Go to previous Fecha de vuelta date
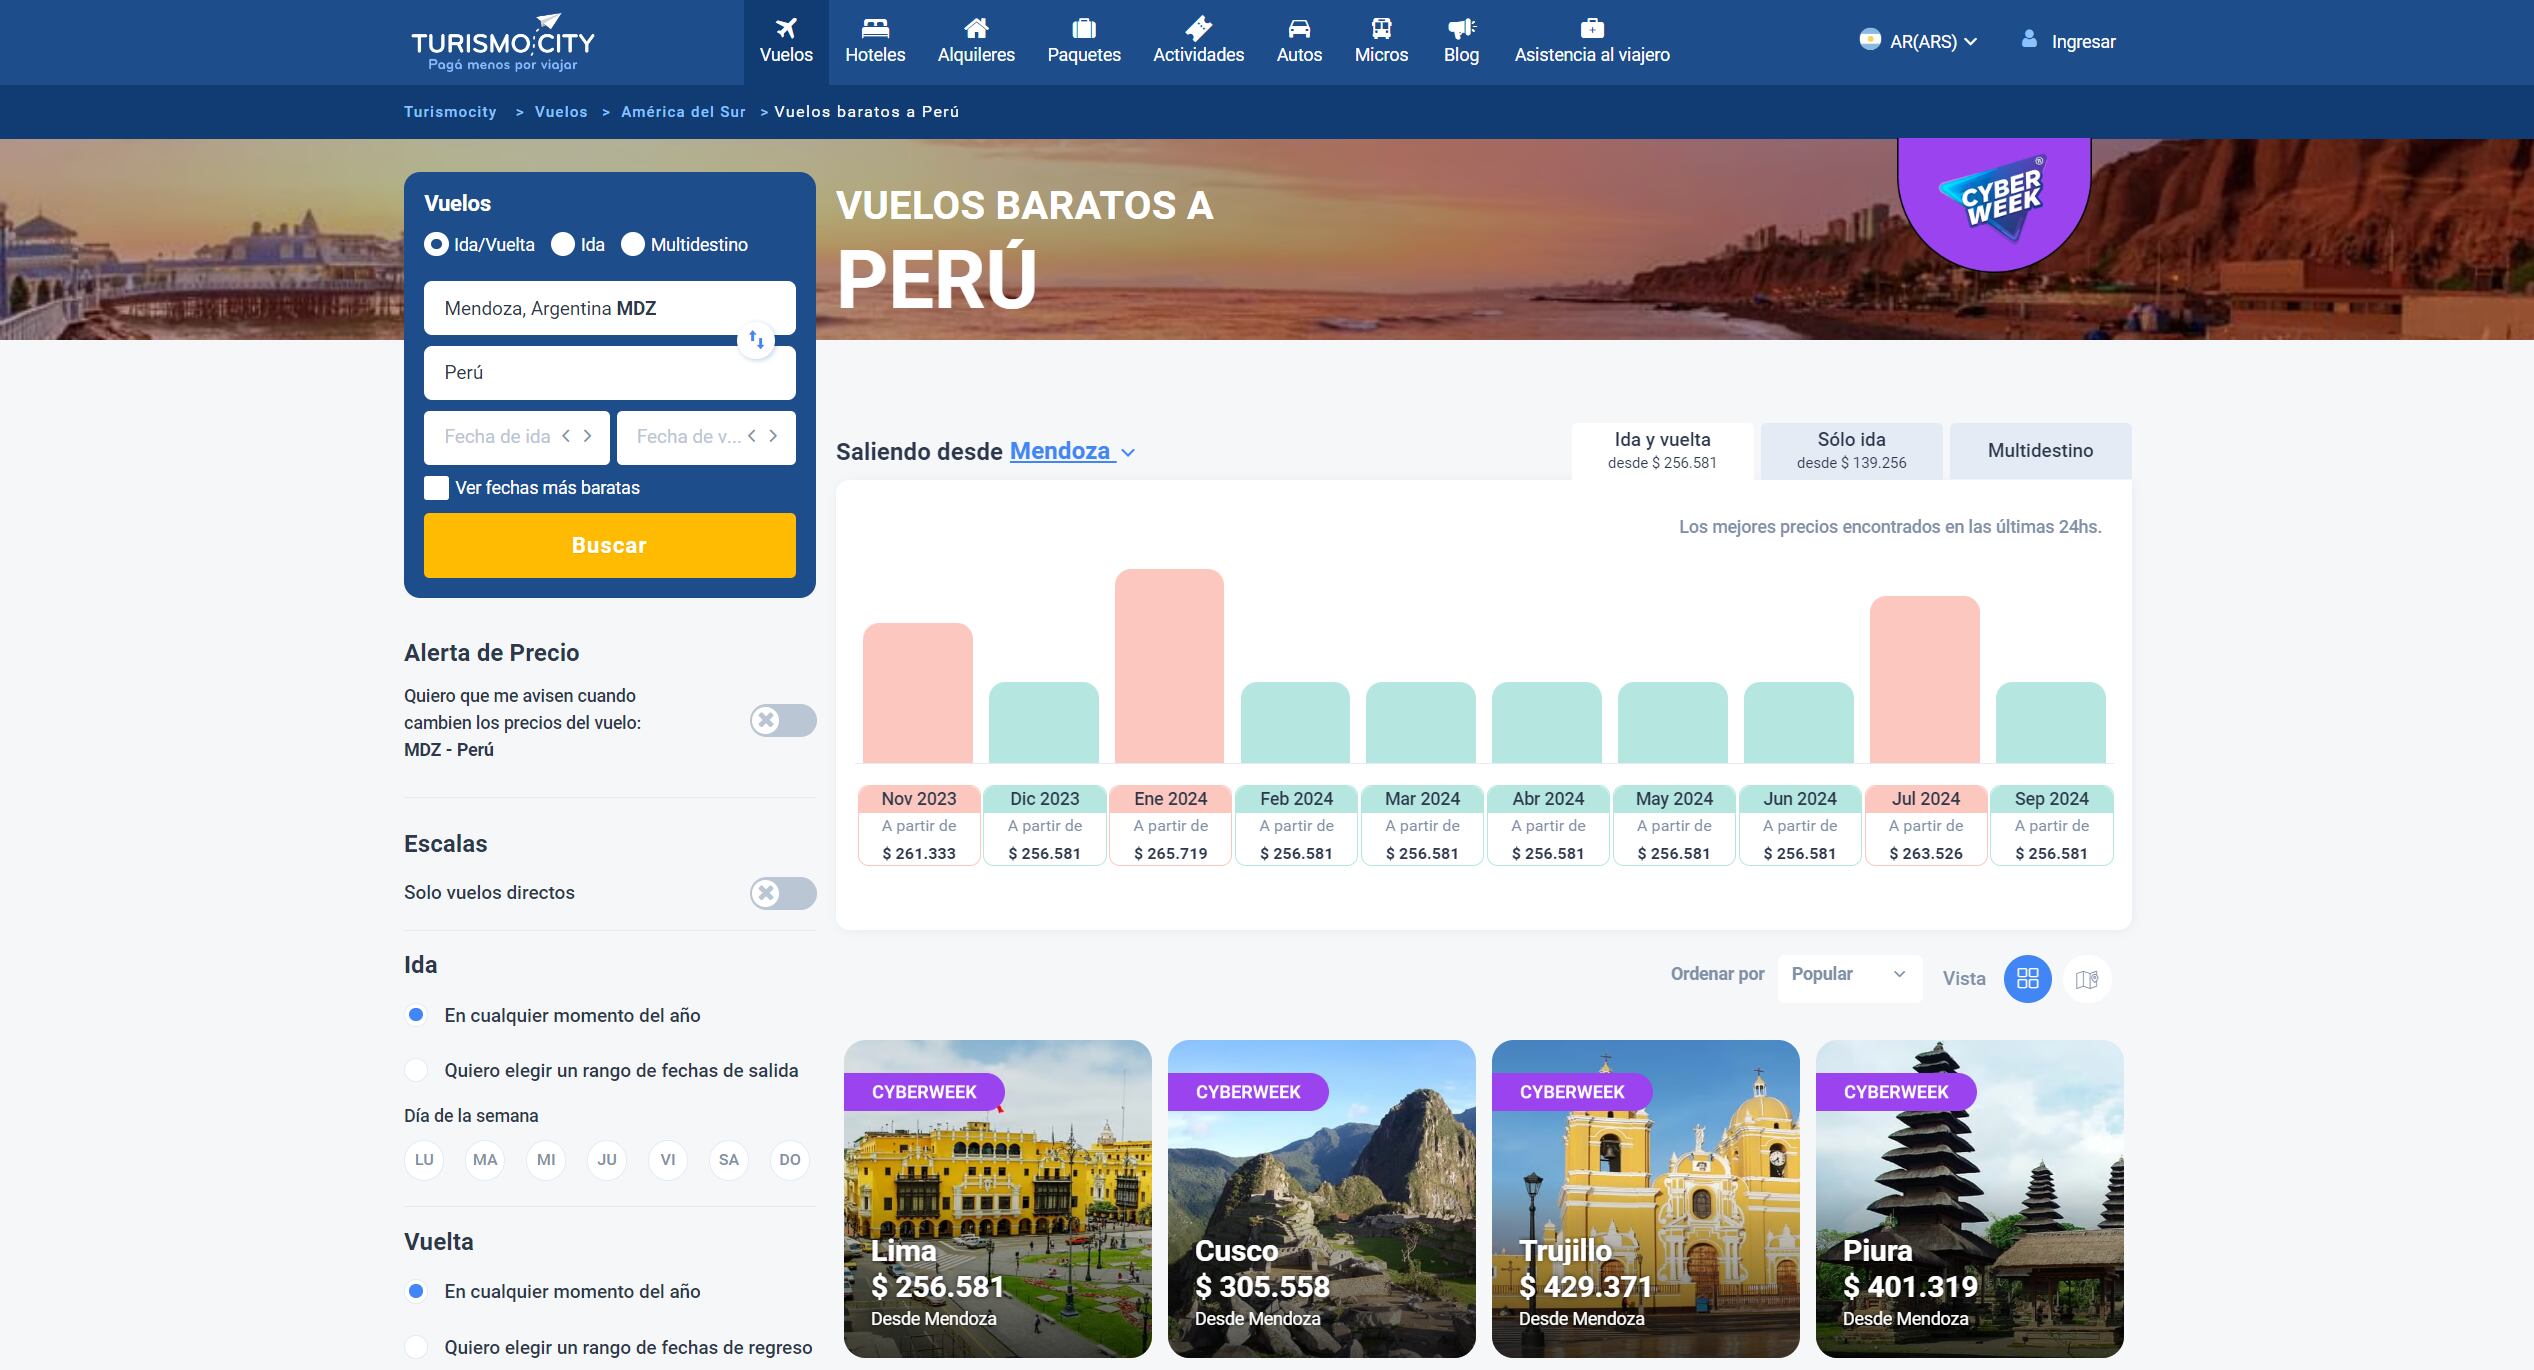This screenshot has width=2534, height=1370. [752, 436]
